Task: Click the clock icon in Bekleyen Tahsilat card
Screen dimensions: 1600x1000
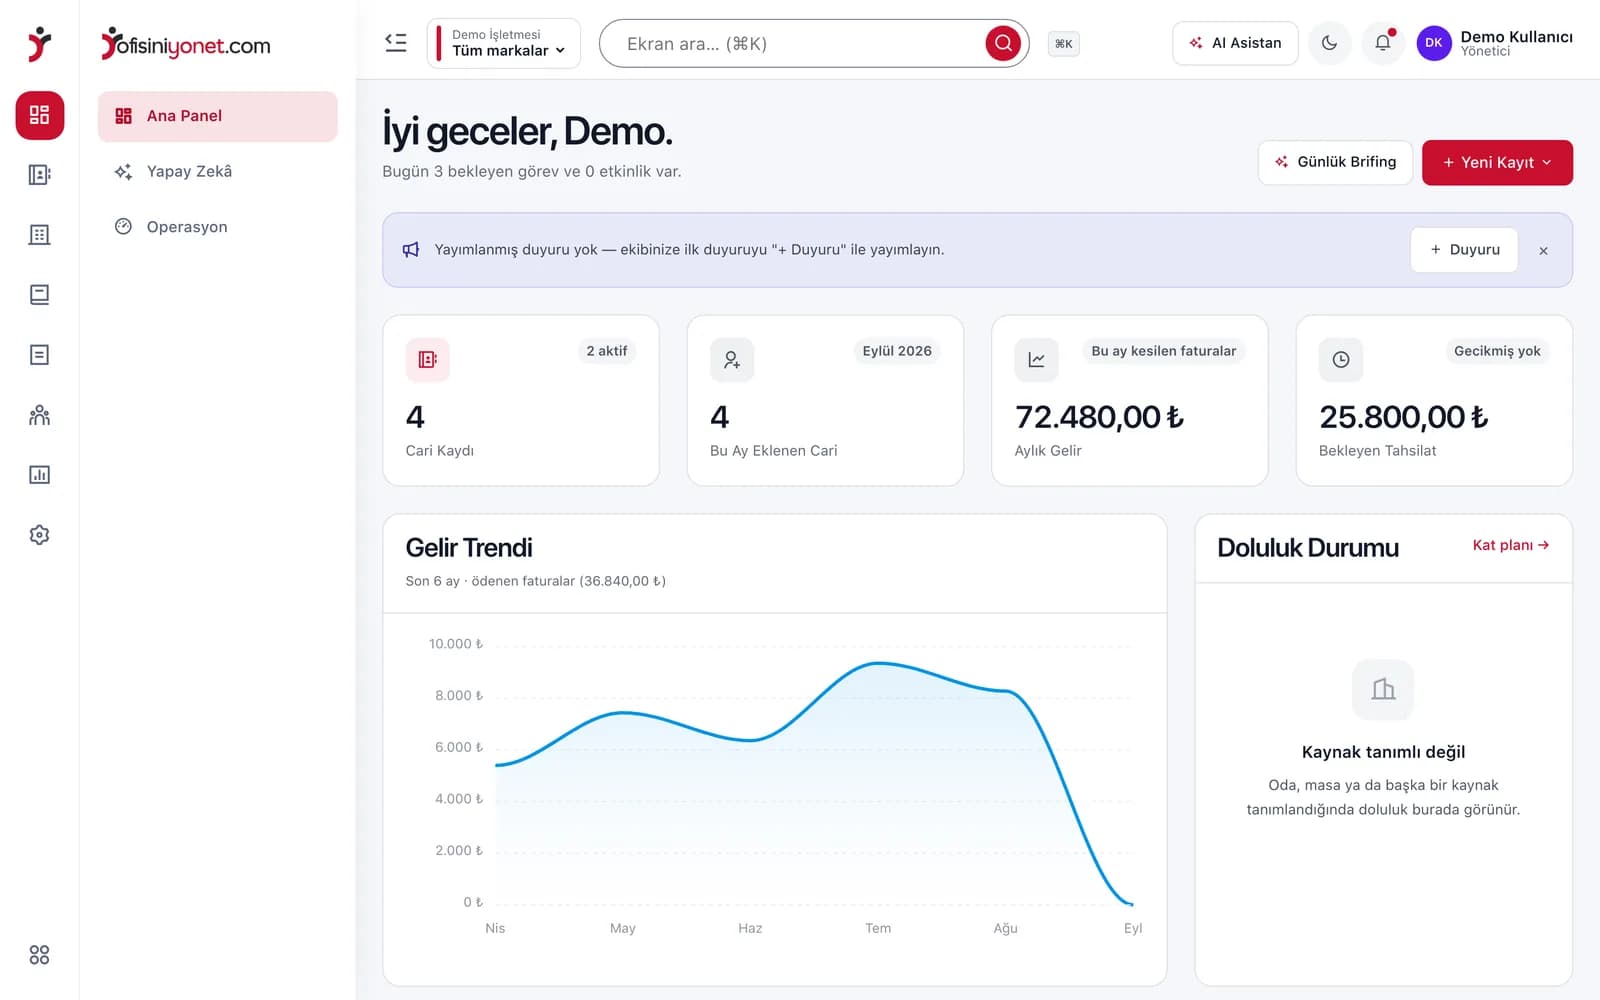Action: 1341,360
